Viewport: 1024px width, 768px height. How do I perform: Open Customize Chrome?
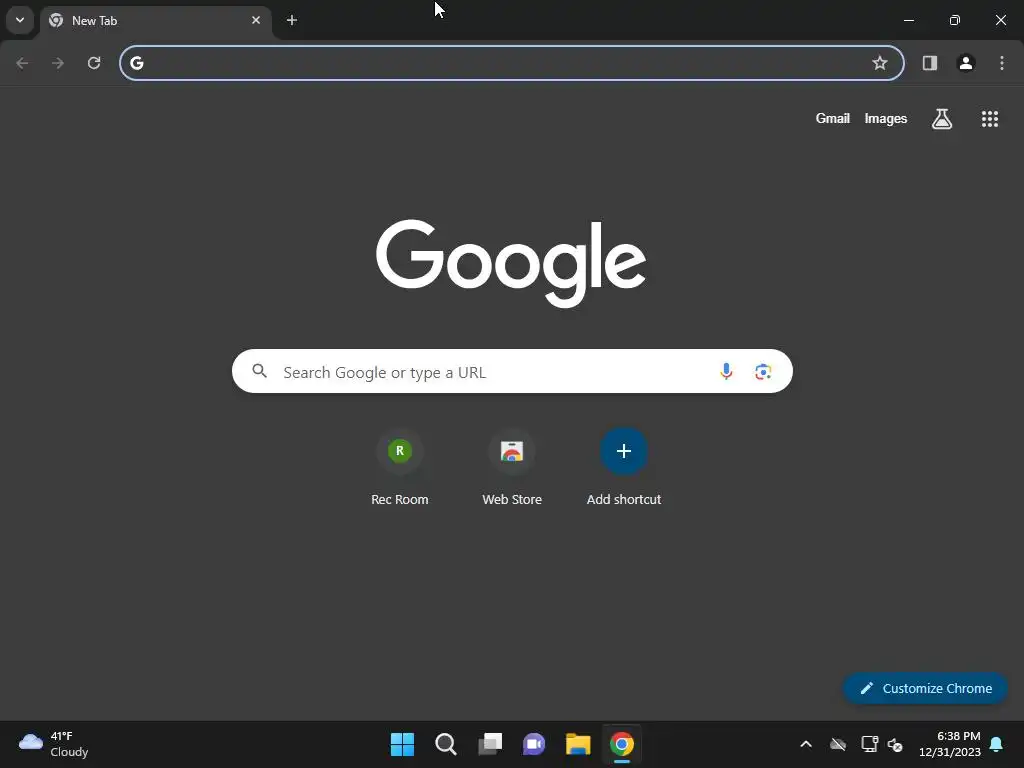click(925, 688)
